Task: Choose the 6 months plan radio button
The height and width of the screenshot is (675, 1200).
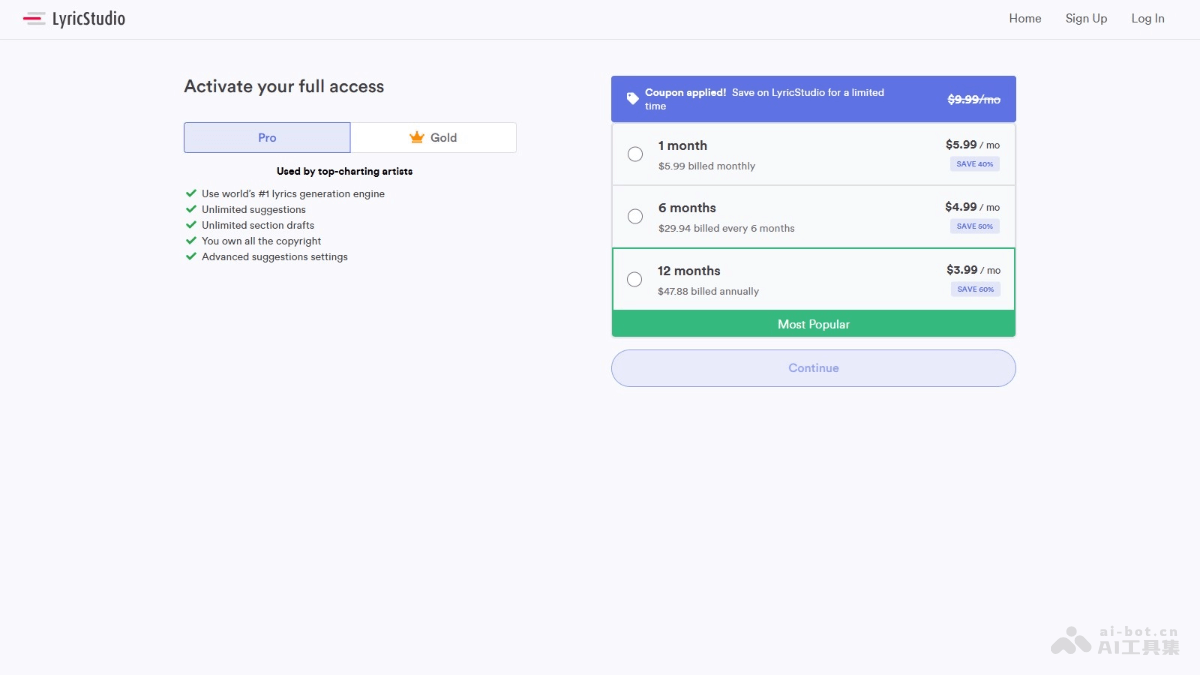Action: pyautogui.click(x=635, y=216)
